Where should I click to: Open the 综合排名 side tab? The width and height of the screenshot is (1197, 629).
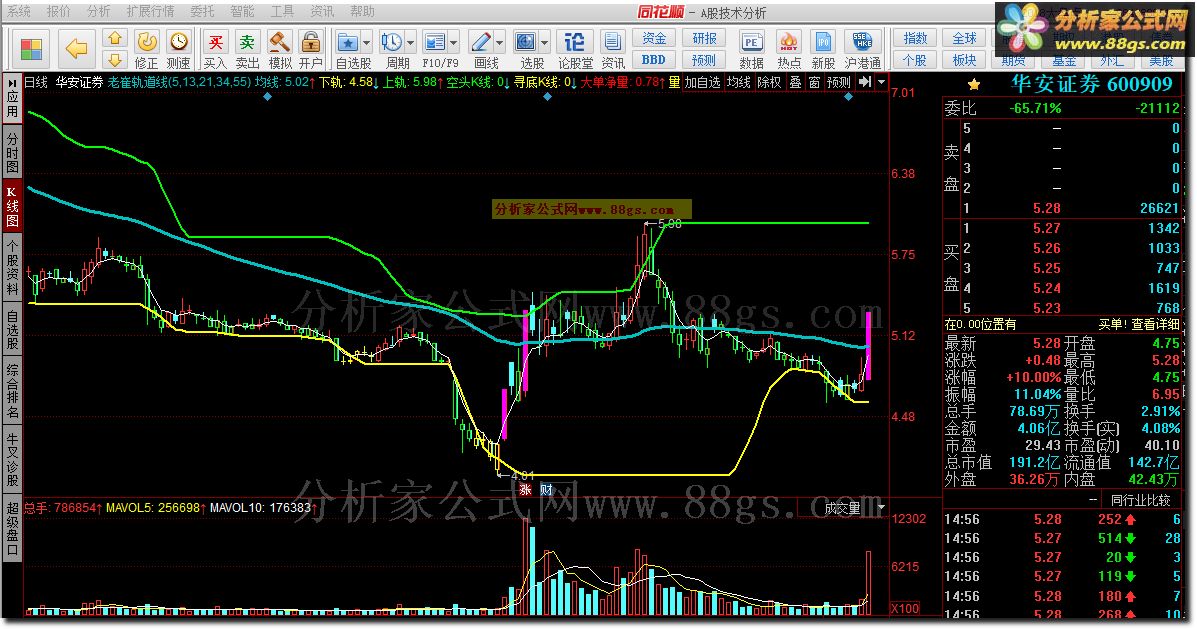[x=12, y=391]
